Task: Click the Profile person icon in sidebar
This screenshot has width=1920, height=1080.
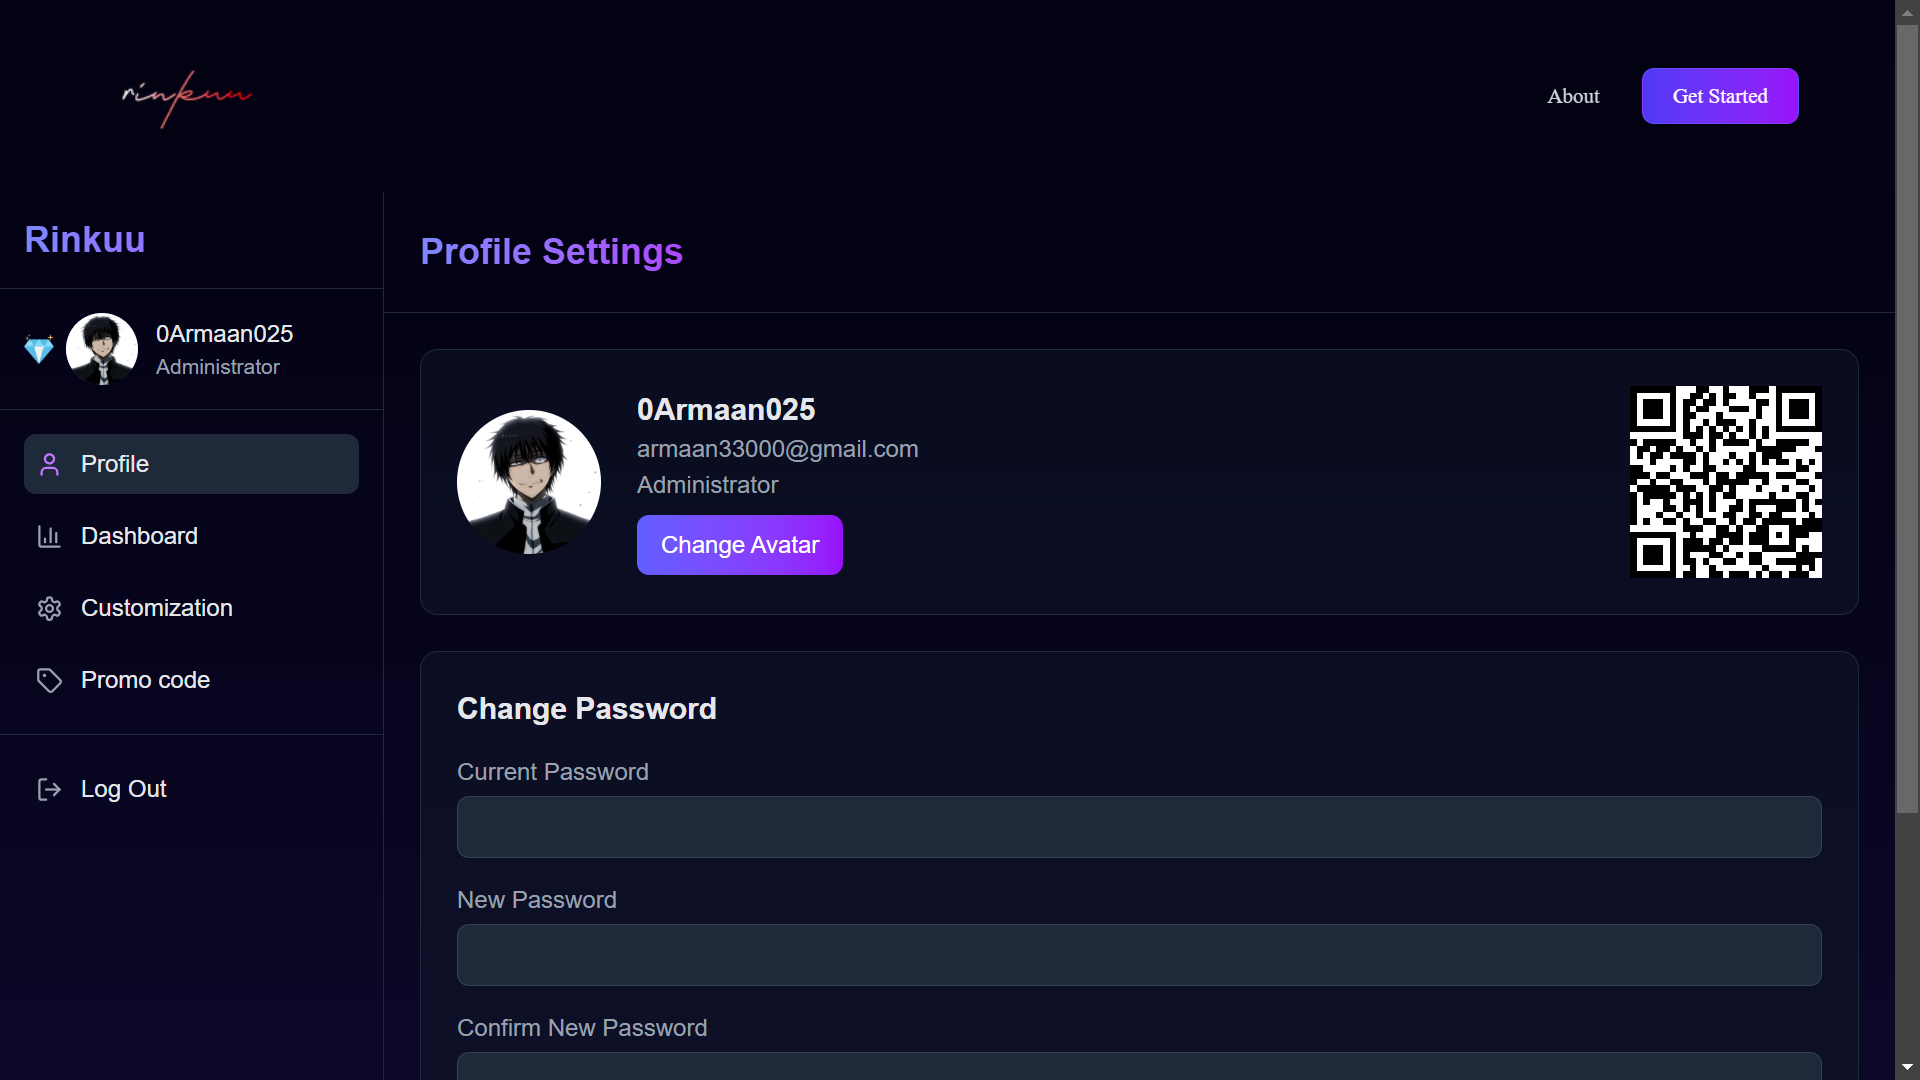Action: pos(49,464)
